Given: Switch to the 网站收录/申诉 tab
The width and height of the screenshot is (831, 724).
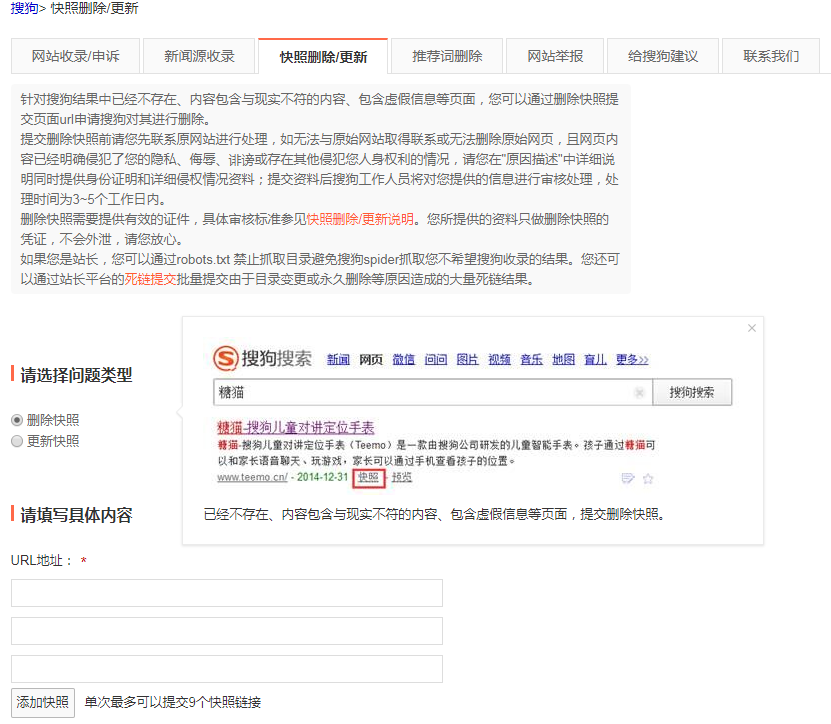Looking at the screenshot, I should [75, 56].
